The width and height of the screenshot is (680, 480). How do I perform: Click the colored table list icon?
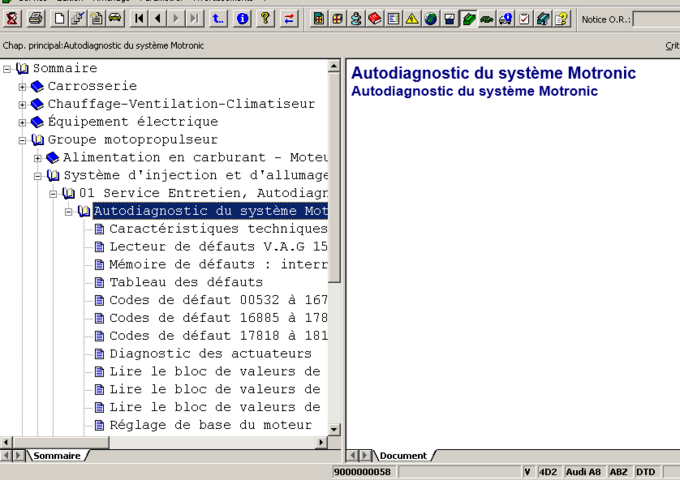click(393, 19)
